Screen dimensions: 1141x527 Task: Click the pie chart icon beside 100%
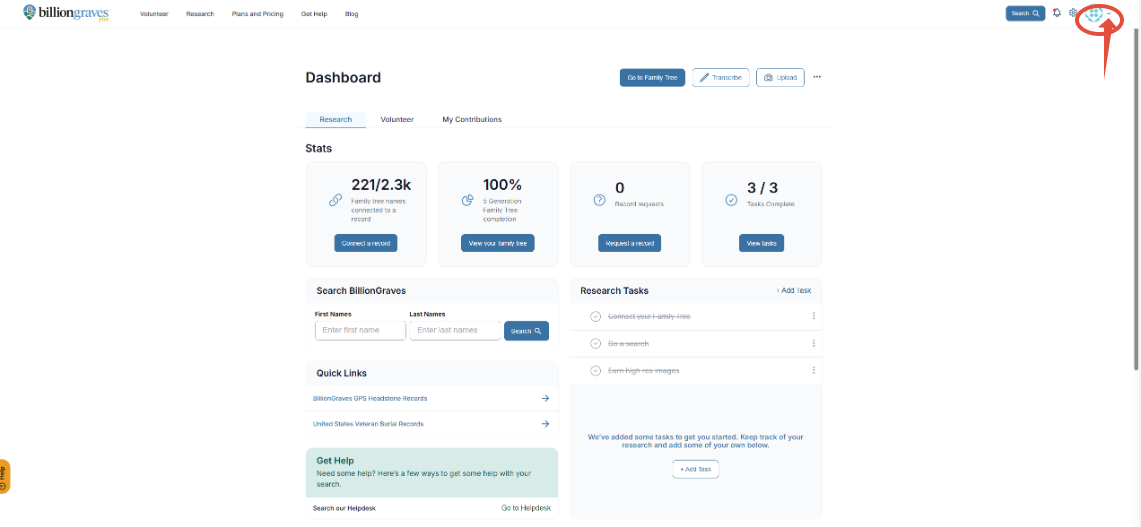coord(468,200)
